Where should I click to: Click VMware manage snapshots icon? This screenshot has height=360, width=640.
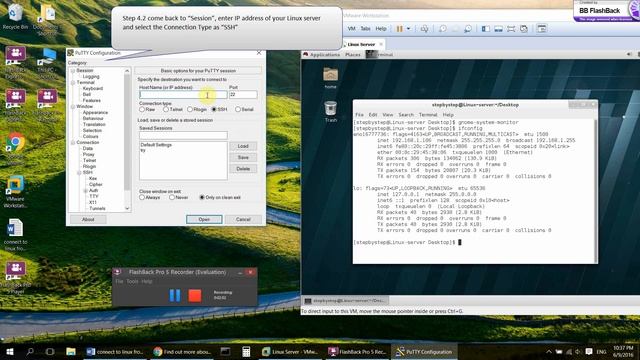[x=468, y=29]
